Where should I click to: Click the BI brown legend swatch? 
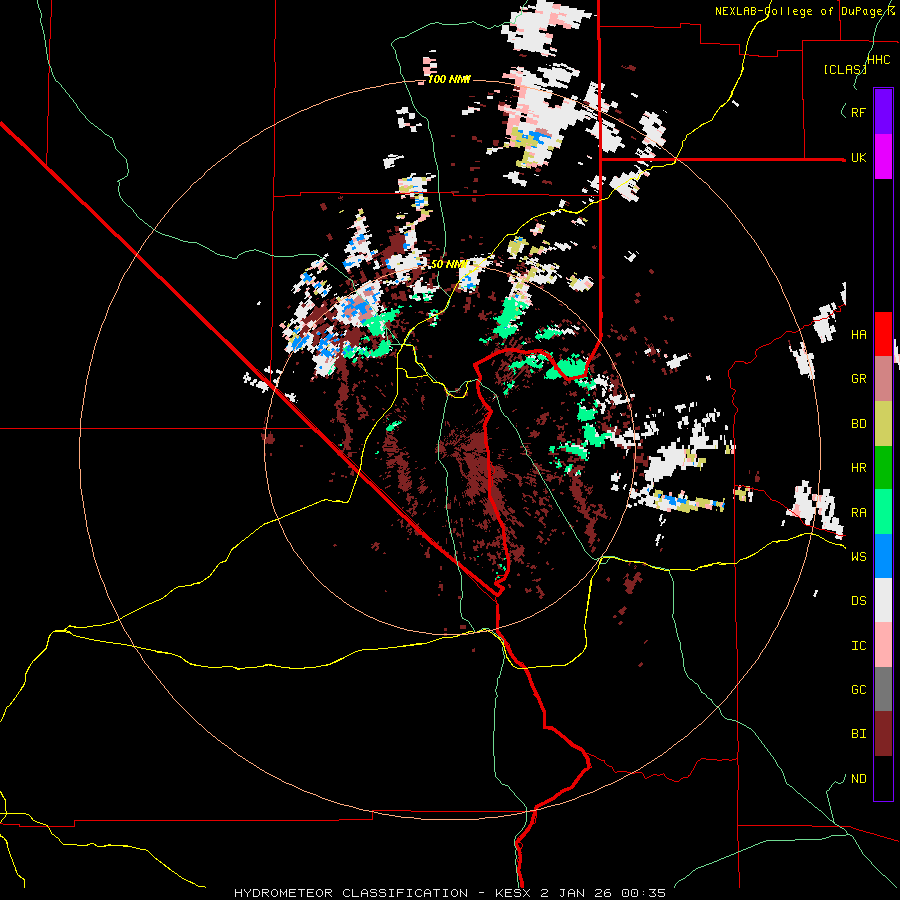pos(883,734)
